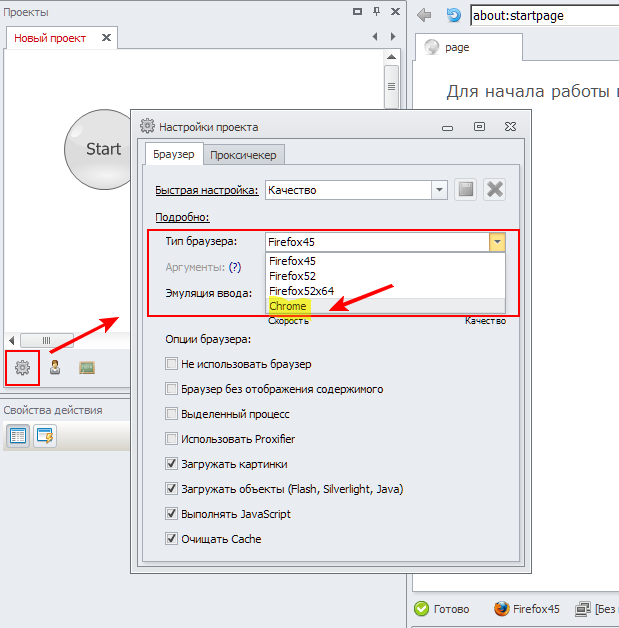The width and height of the screenshot is (619, 628).
Task: Go to next project tab arrow
Action: 393,36
